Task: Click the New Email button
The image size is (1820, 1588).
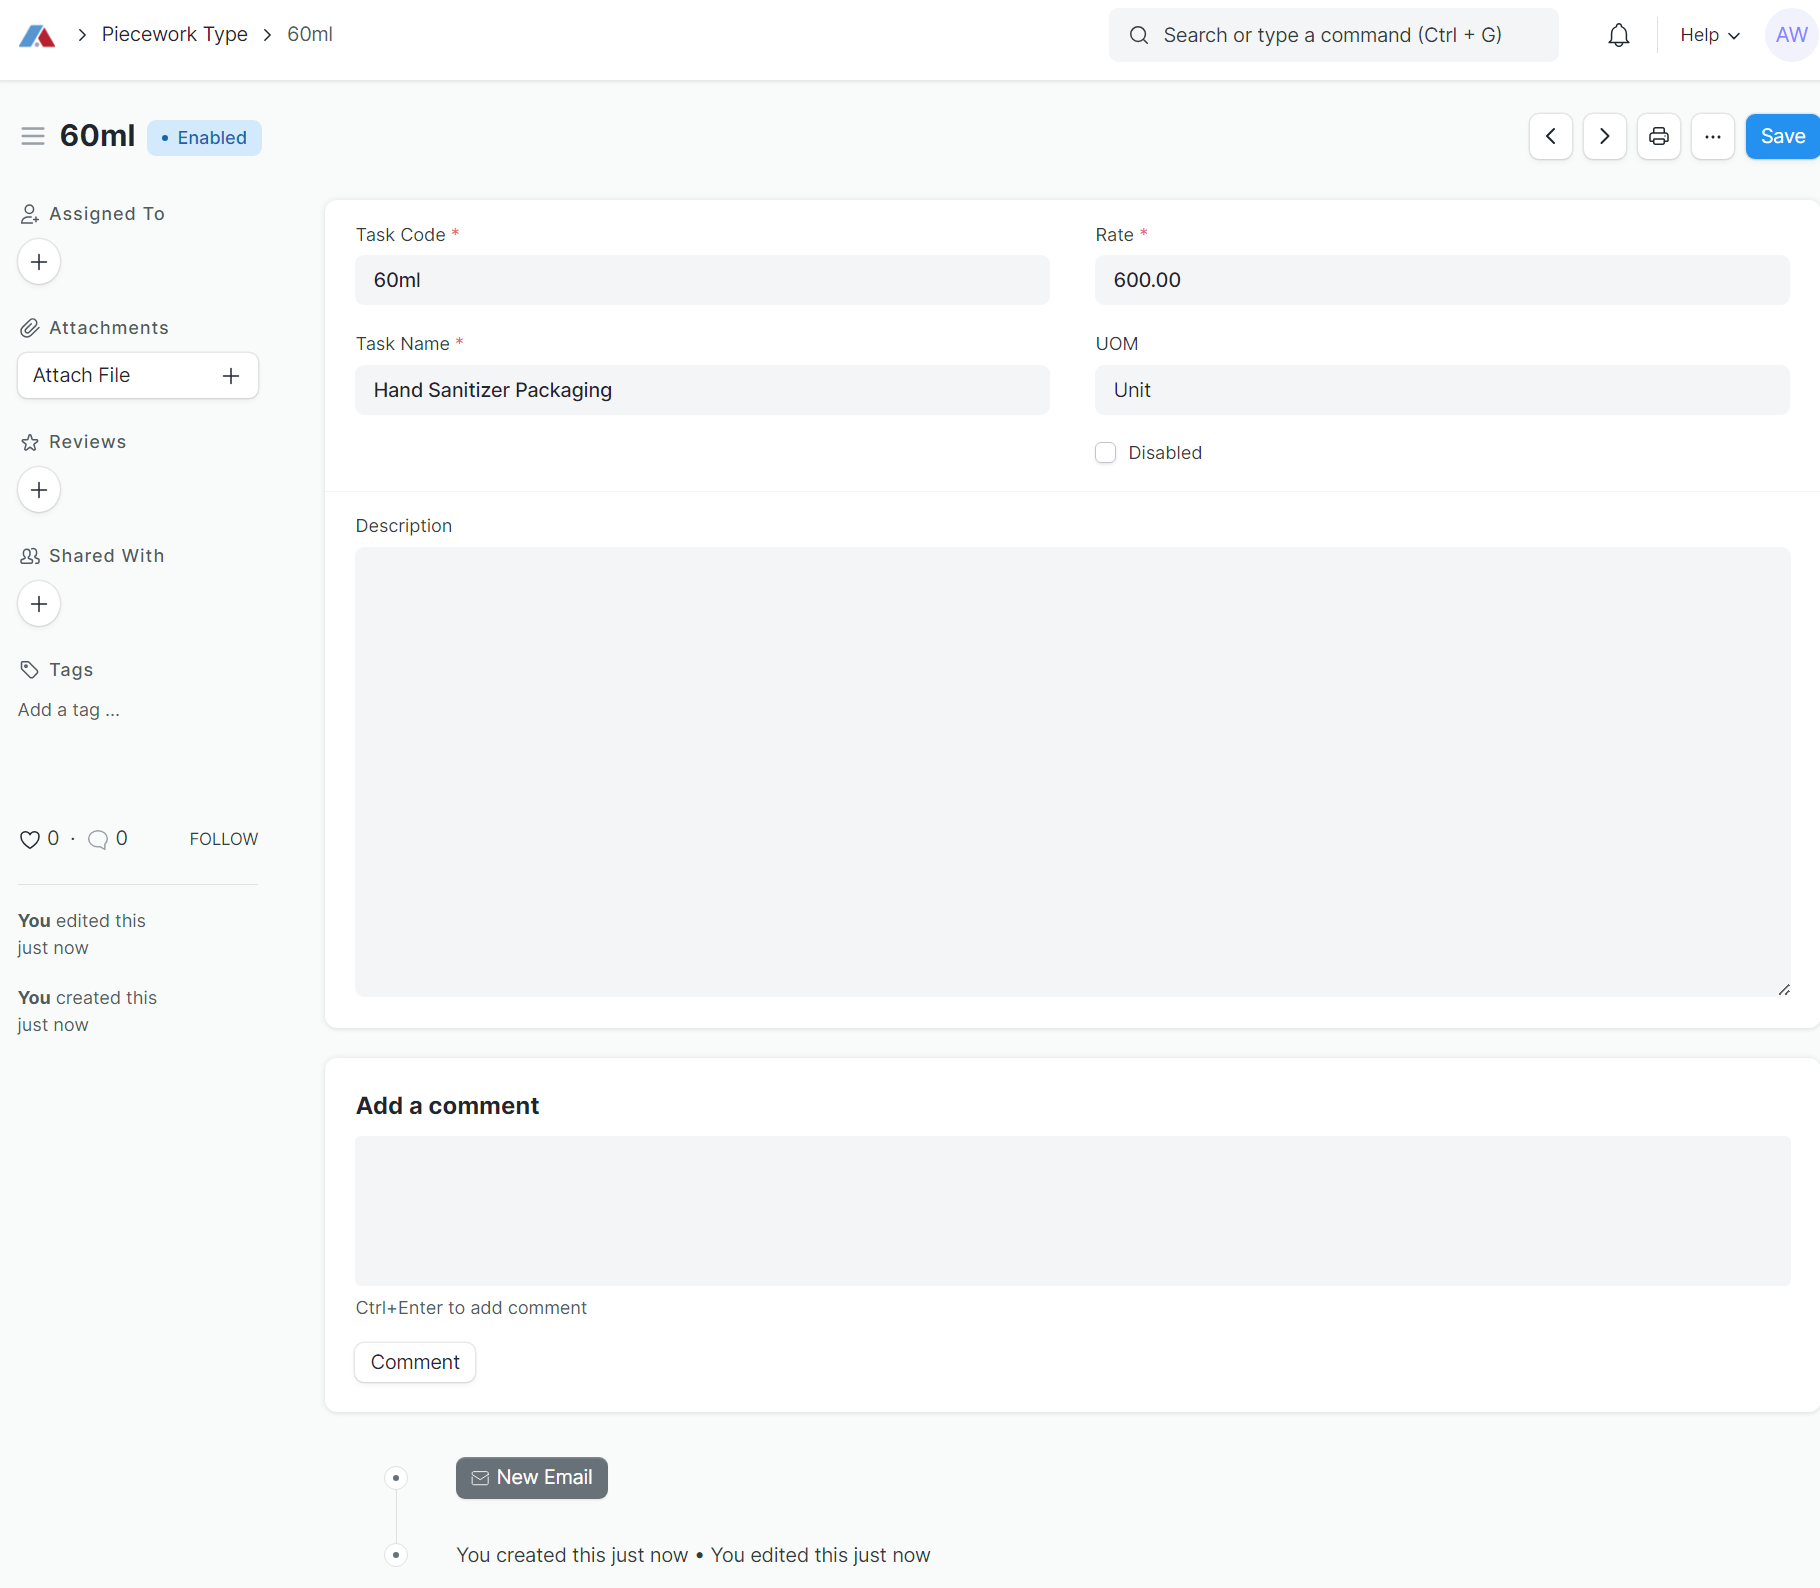Action: click(x=532, y=1478)
